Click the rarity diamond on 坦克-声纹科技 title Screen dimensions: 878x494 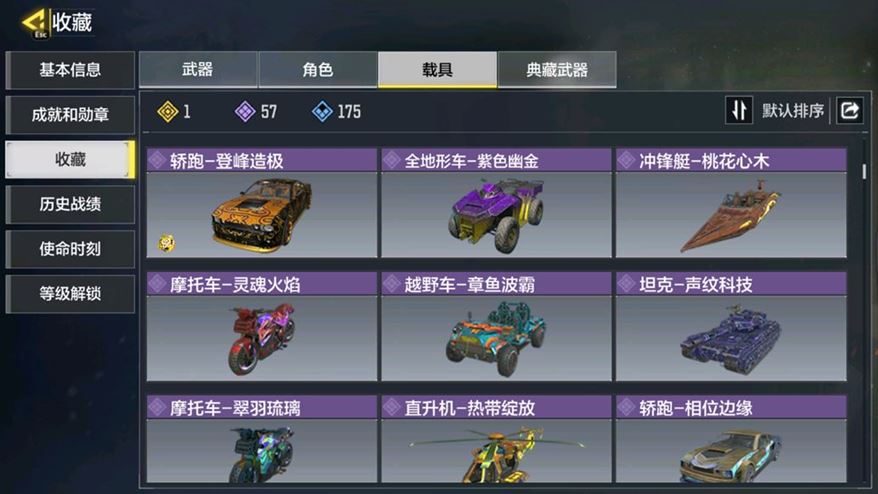pyautogui.click(x=626, y=284)
